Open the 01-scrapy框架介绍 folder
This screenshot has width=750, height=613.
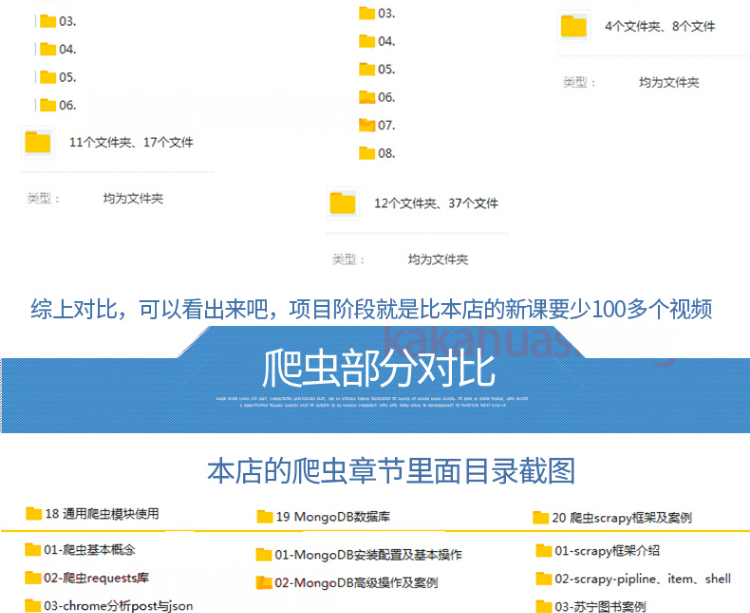click(x=598, y=551)
